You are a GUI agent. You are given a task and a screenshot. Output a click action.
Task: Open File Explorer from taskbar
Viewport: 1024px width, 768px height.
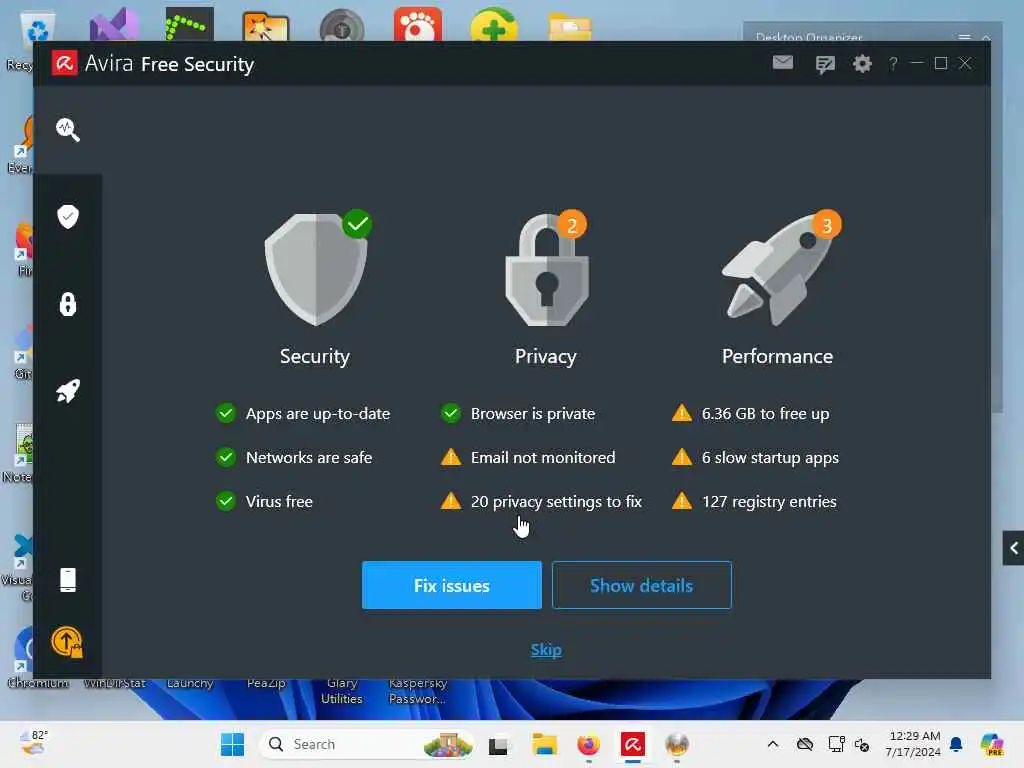point(544,744)
